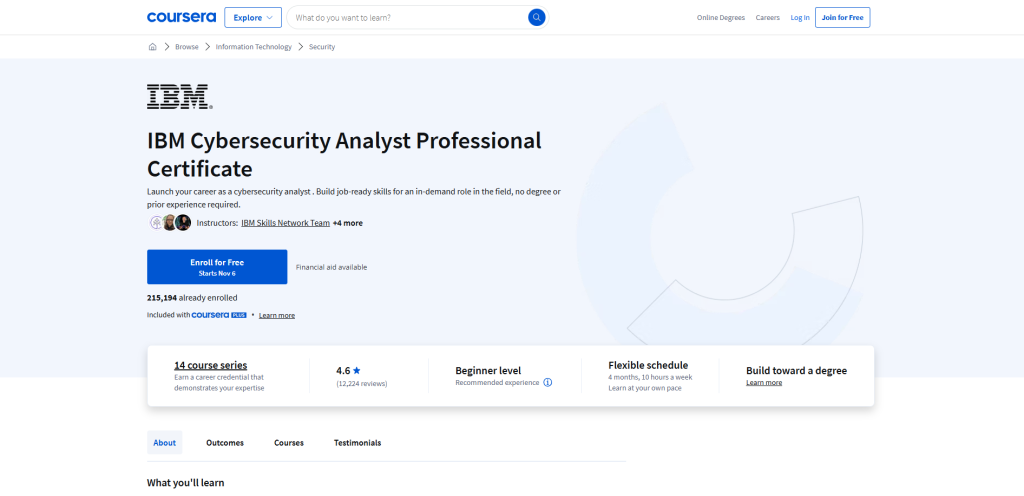Click the IBM logo
This screenshot has width=1024, height=496.
[180, 97]
